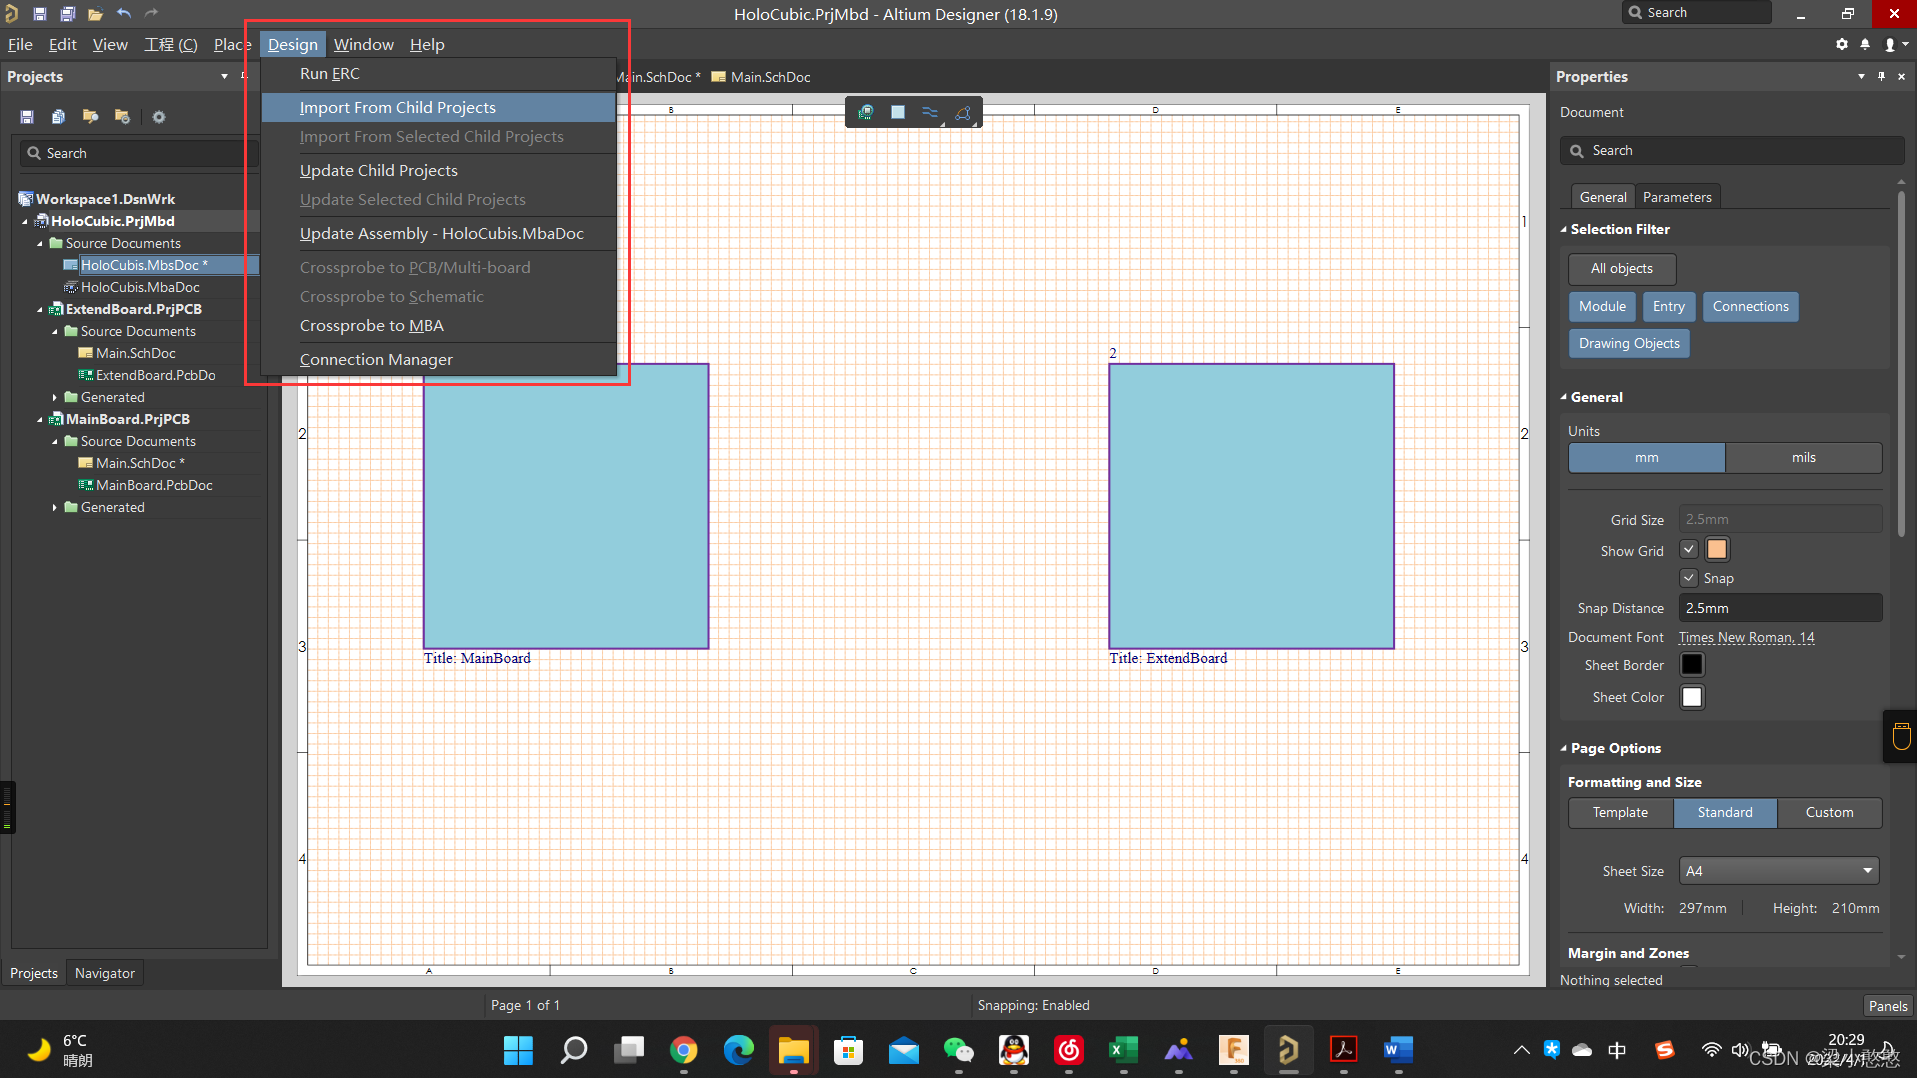Uncheck the Show Grid checkbox

click(1689, 549)
